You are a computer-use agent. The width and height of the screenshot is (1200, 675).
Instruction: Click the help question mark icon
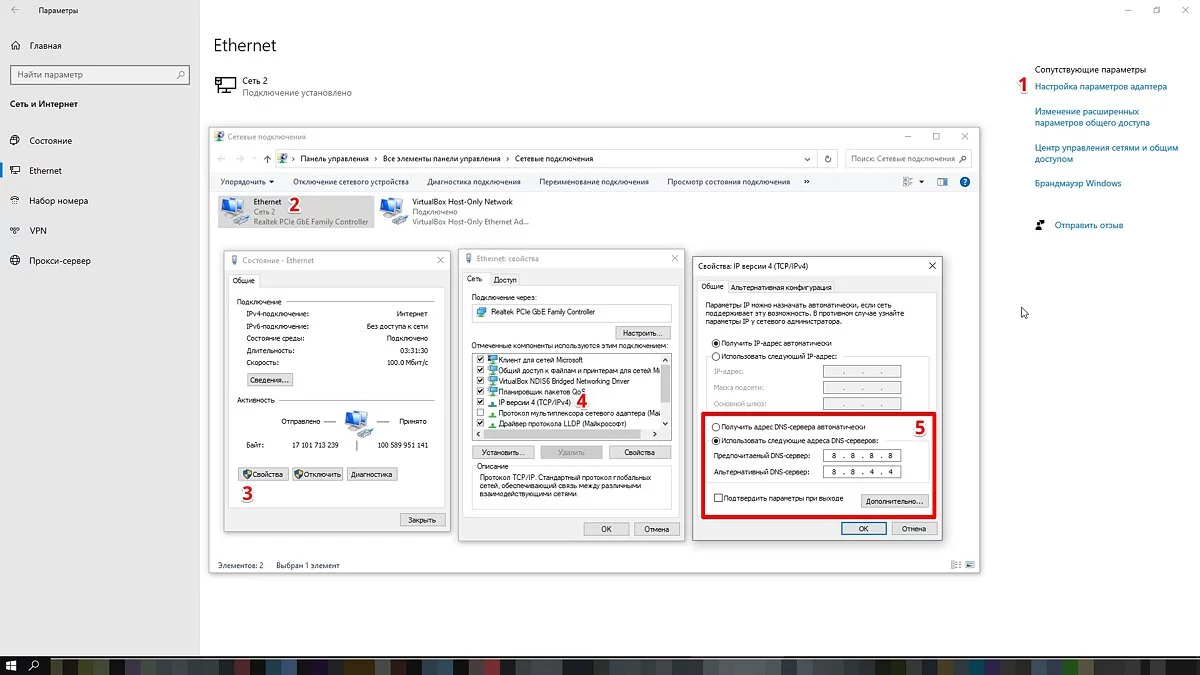pyautogui.click(x=965, y=182)
